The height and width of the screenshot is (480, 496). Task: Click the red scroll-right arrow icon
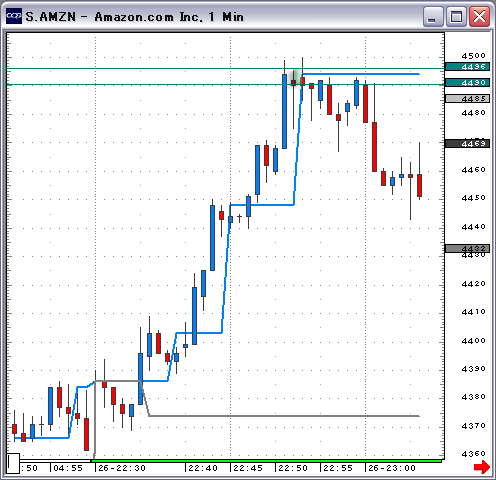pos(482,467)
